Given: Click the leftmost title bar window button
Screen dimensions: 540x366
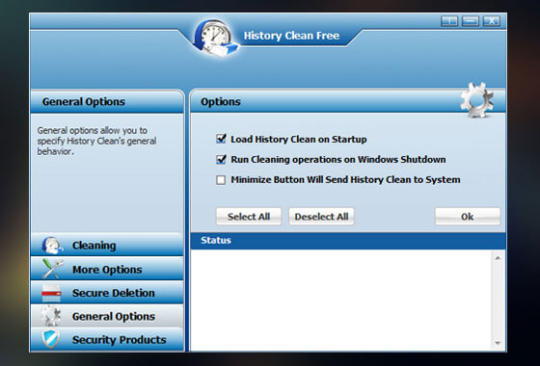Looking at the screenshot, I should pos(449,21).
